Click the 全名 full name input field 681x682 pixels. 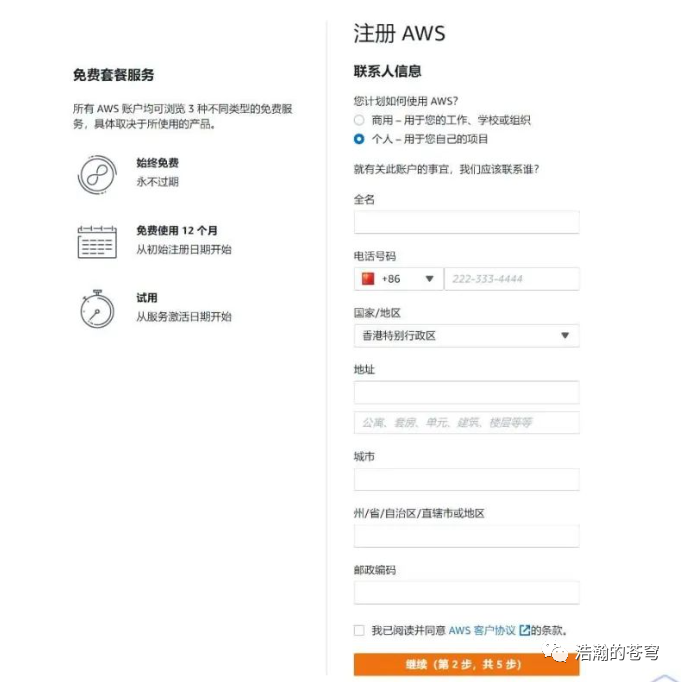tap(466, 222)
